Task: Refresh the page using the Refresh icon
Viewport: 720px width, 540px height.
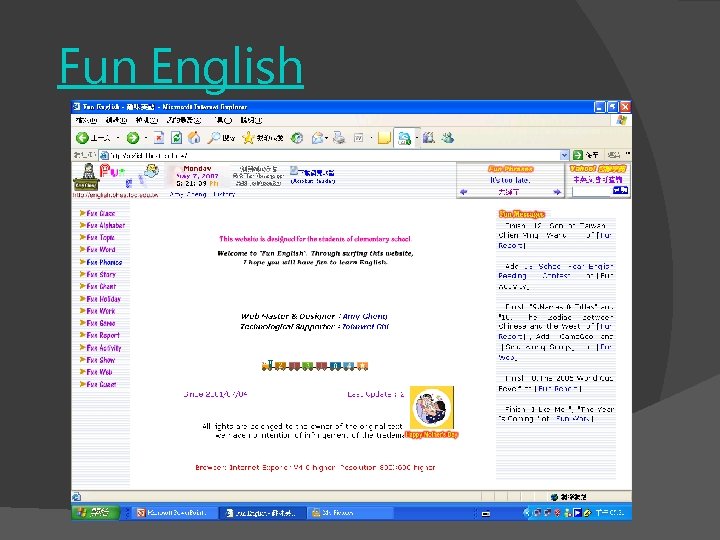Action: pyautogui.click(x=176, y=138)
